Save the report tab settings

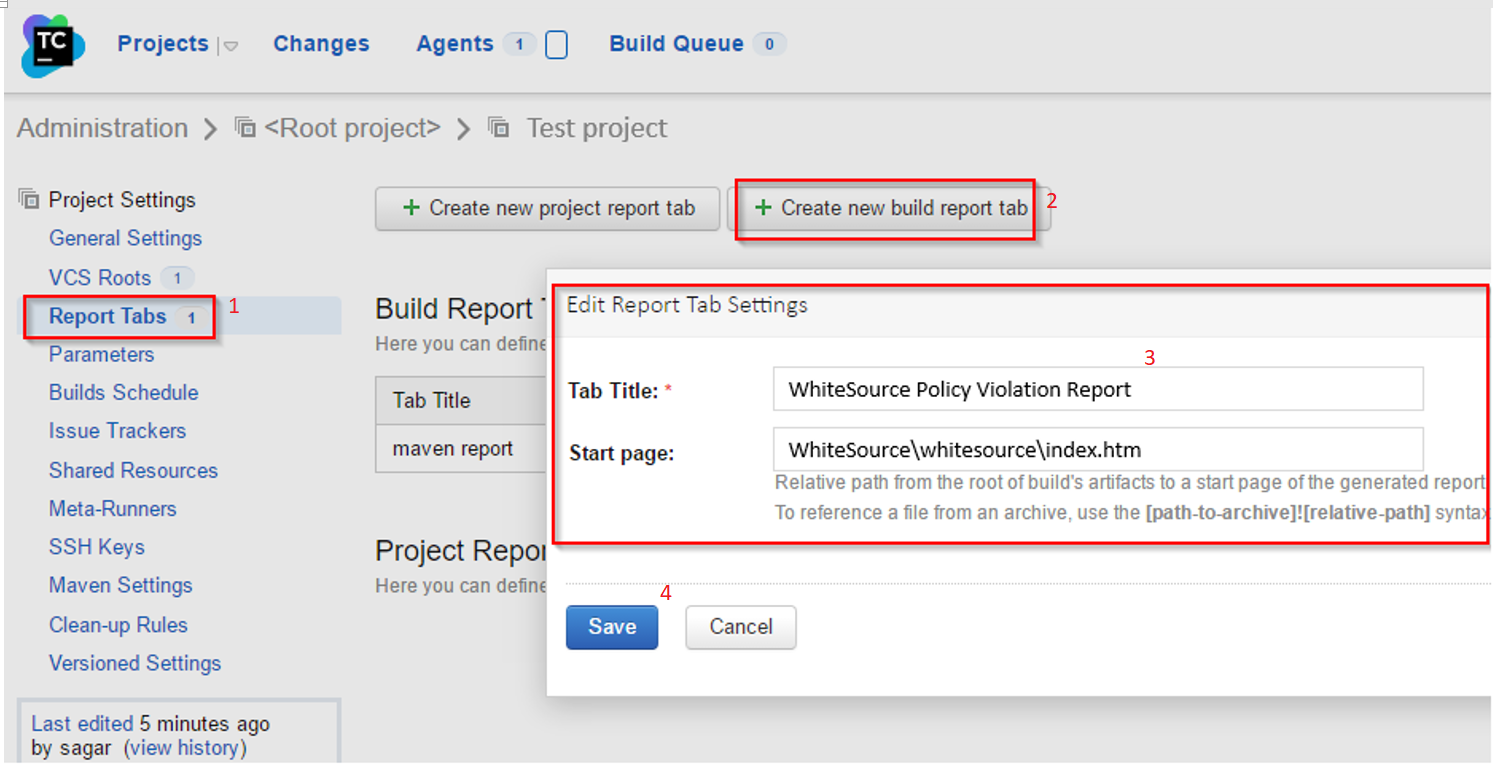[612, 627]
